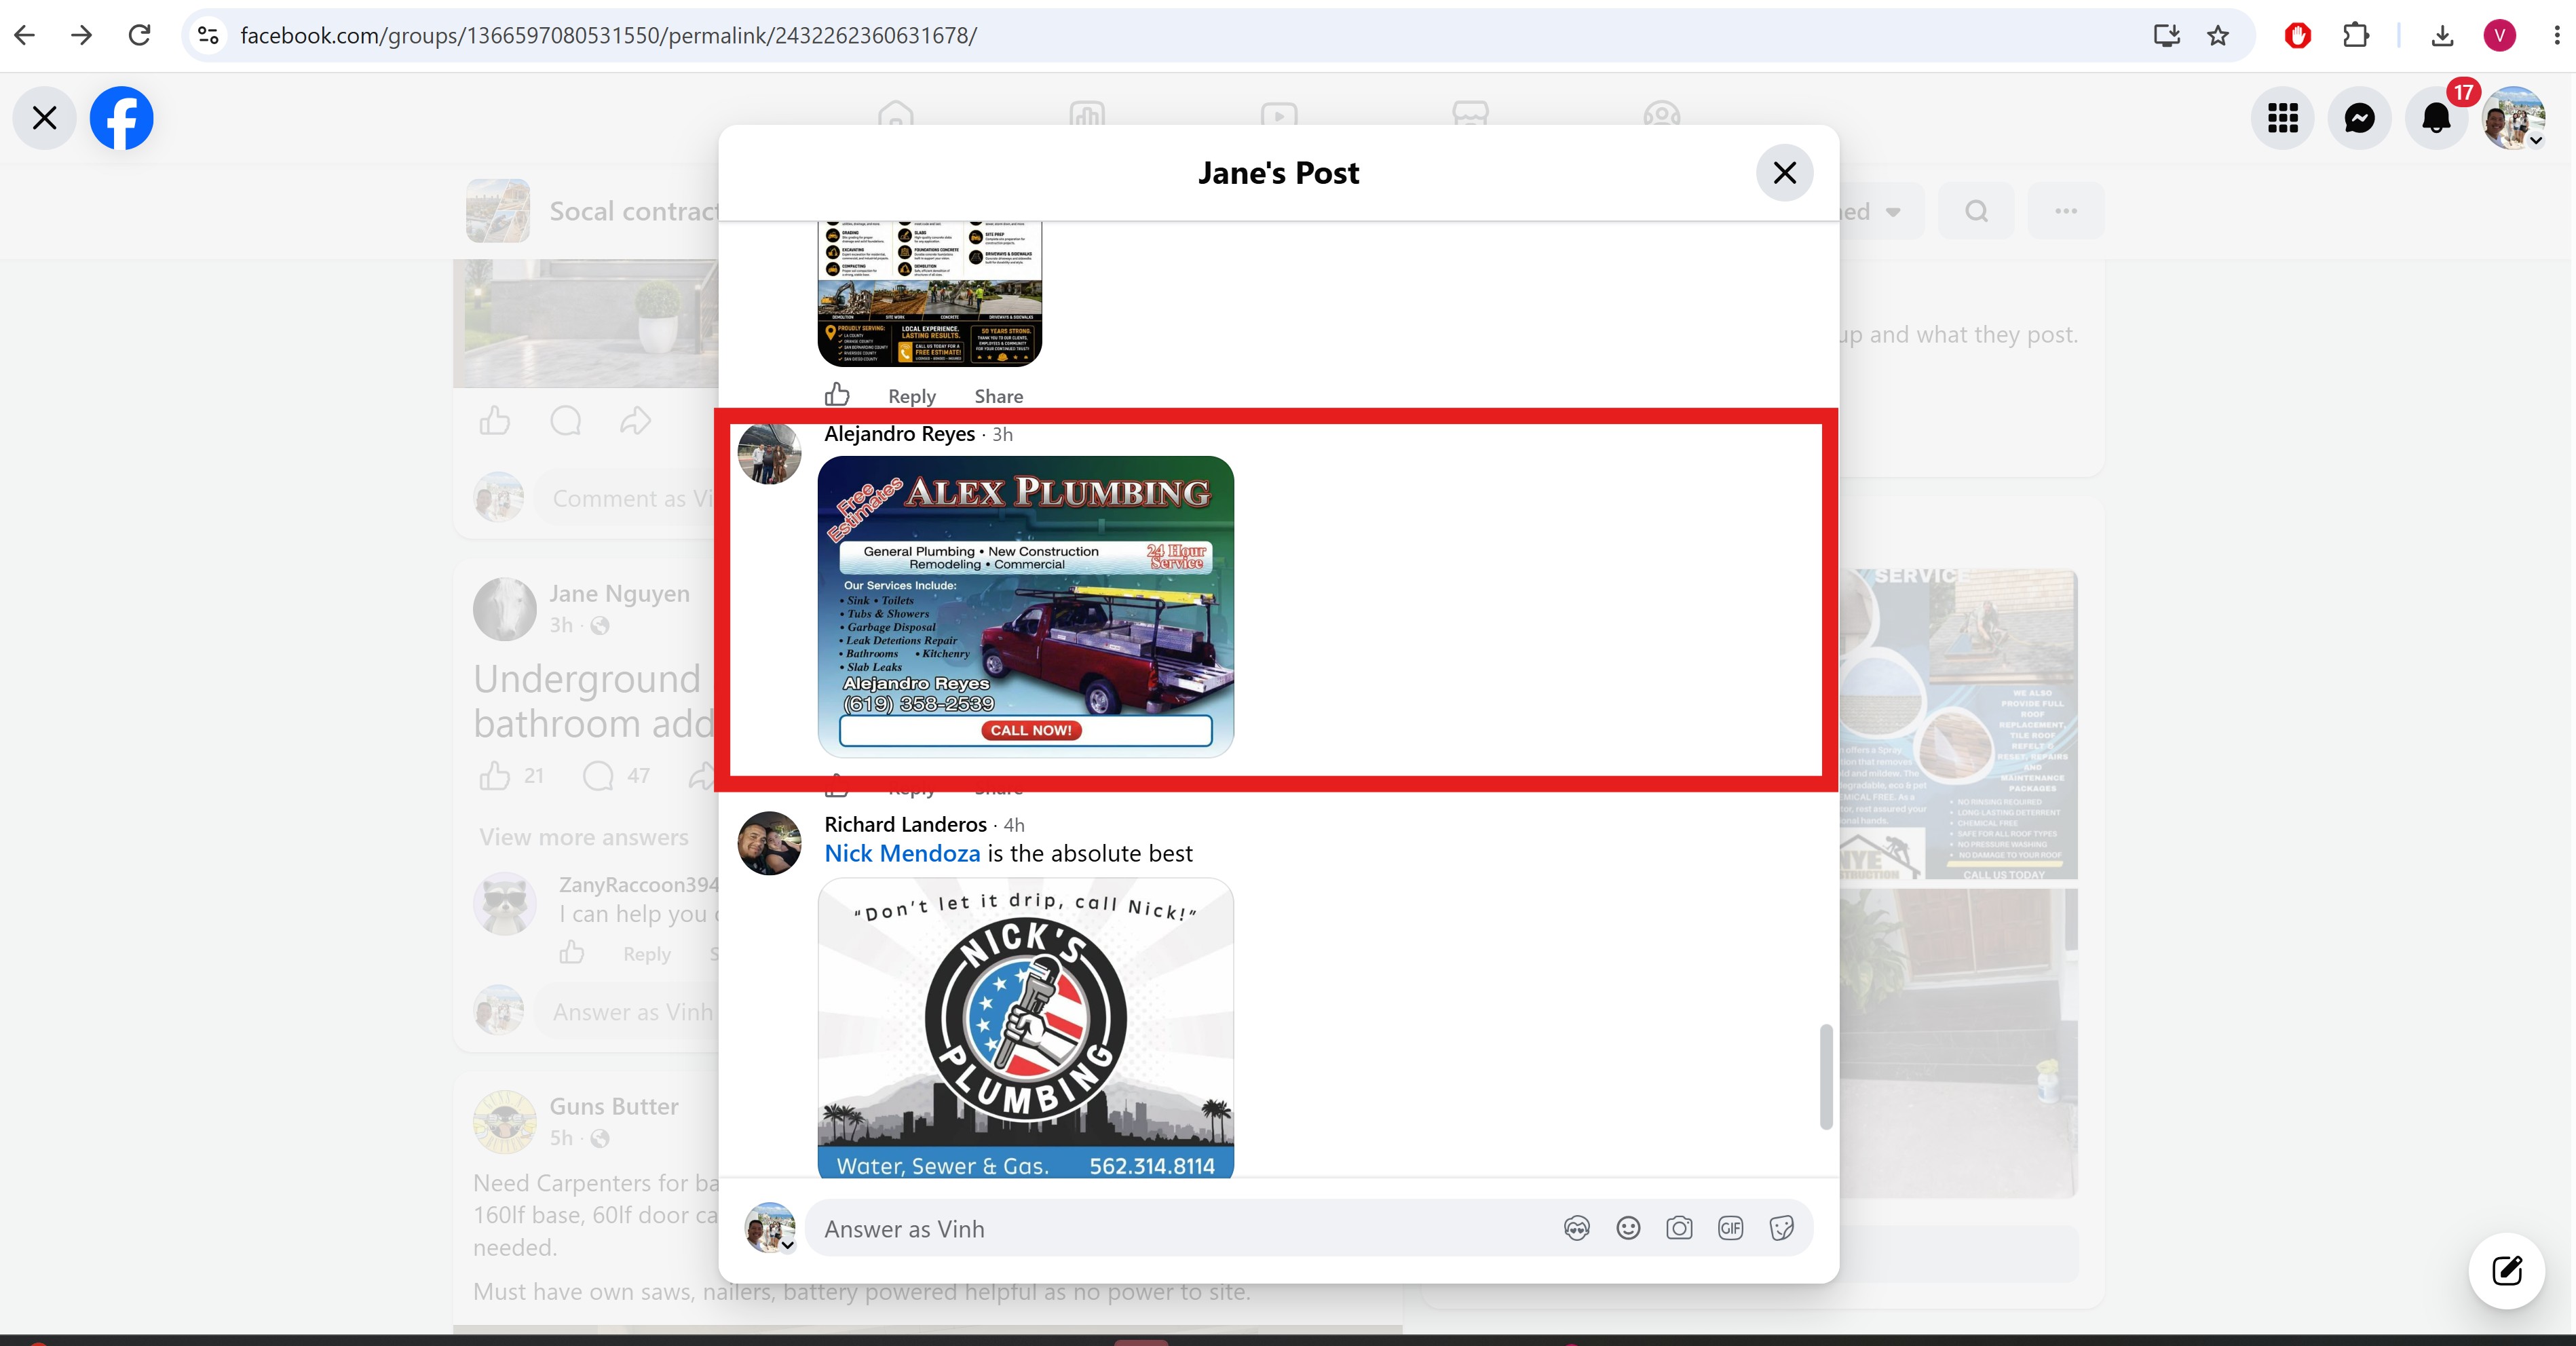Like ZanyRaccoon394's background comment
The height and width of the screenshot is (1346, 2576).
572,952
